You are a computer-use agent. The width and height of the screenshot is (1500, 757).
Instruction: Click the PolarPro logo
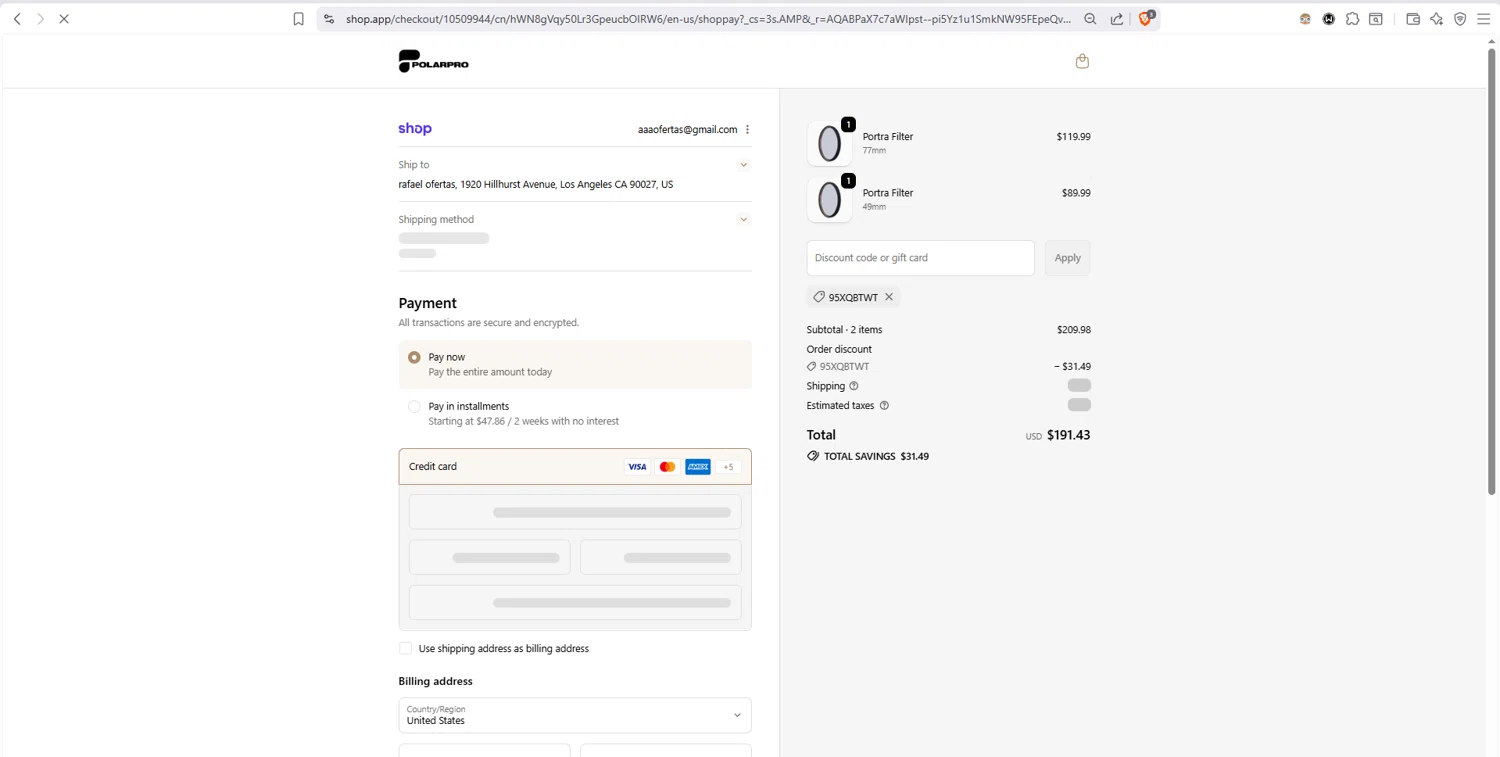point(433,61)
